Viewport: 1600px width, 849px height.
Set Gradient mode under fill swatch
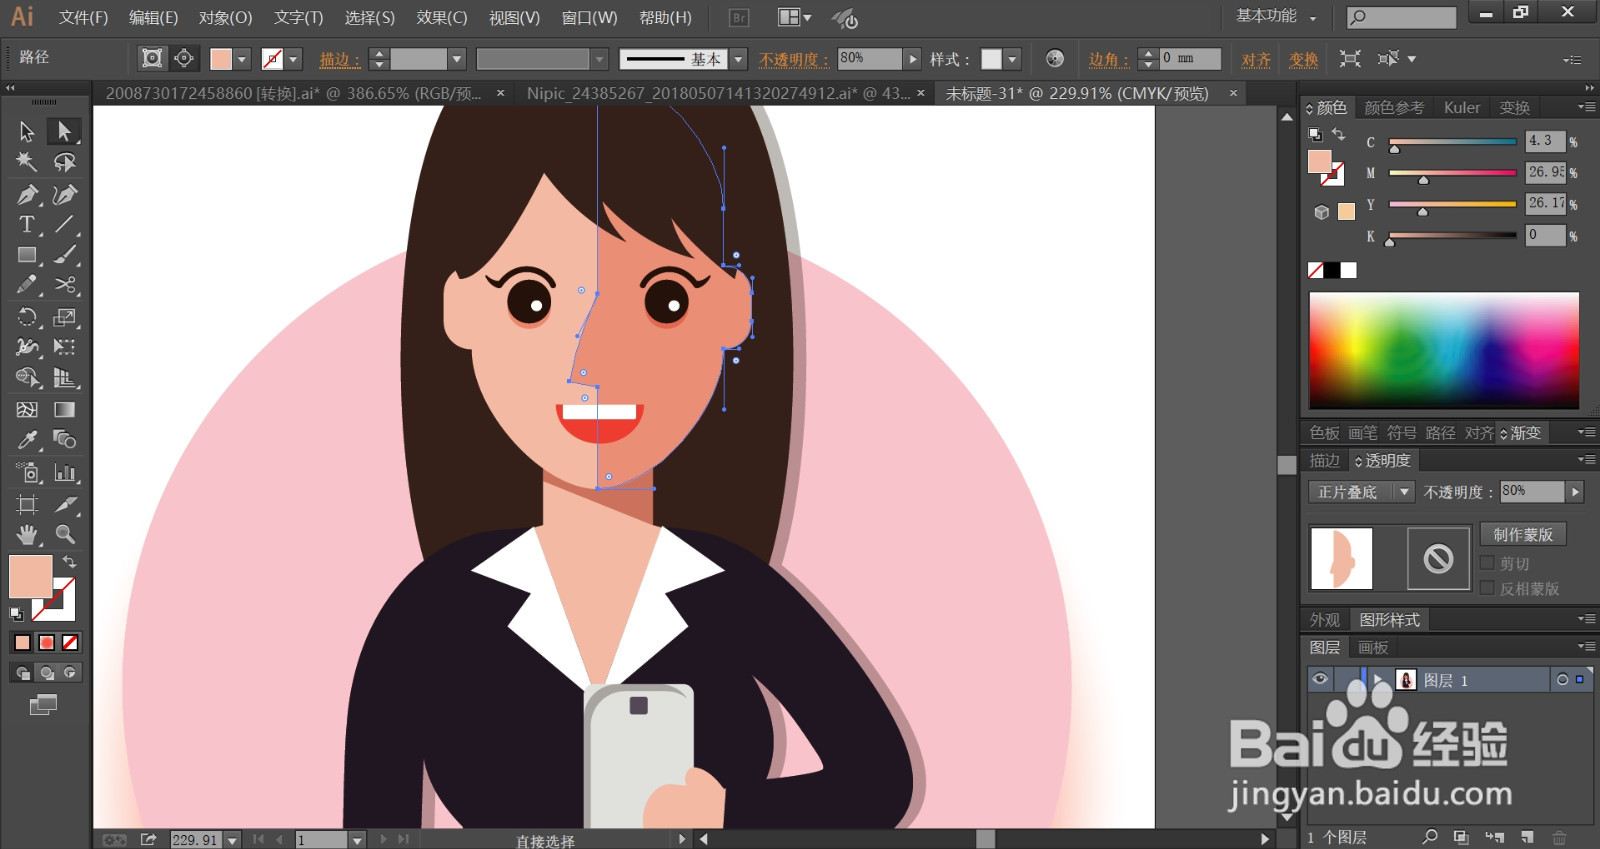pyautogui.click(x=46, y=642)
